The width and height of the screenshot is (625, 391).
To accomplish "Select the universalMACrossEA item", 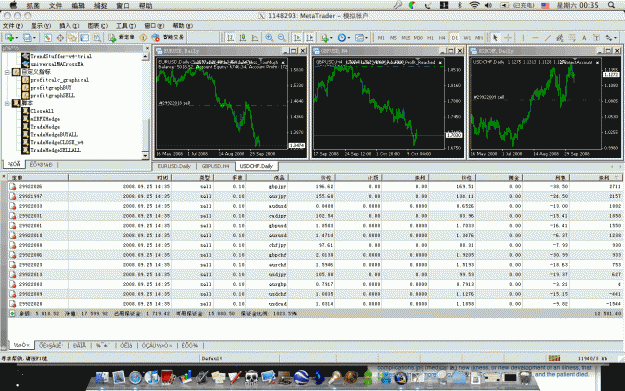I will click(x=57, y=64).
